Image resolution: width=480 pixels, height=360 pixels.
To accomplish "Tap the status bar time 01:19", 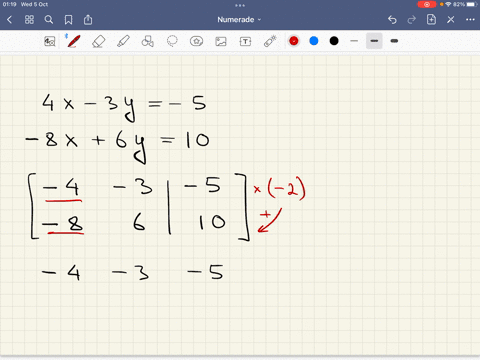I will click(9, 4).
